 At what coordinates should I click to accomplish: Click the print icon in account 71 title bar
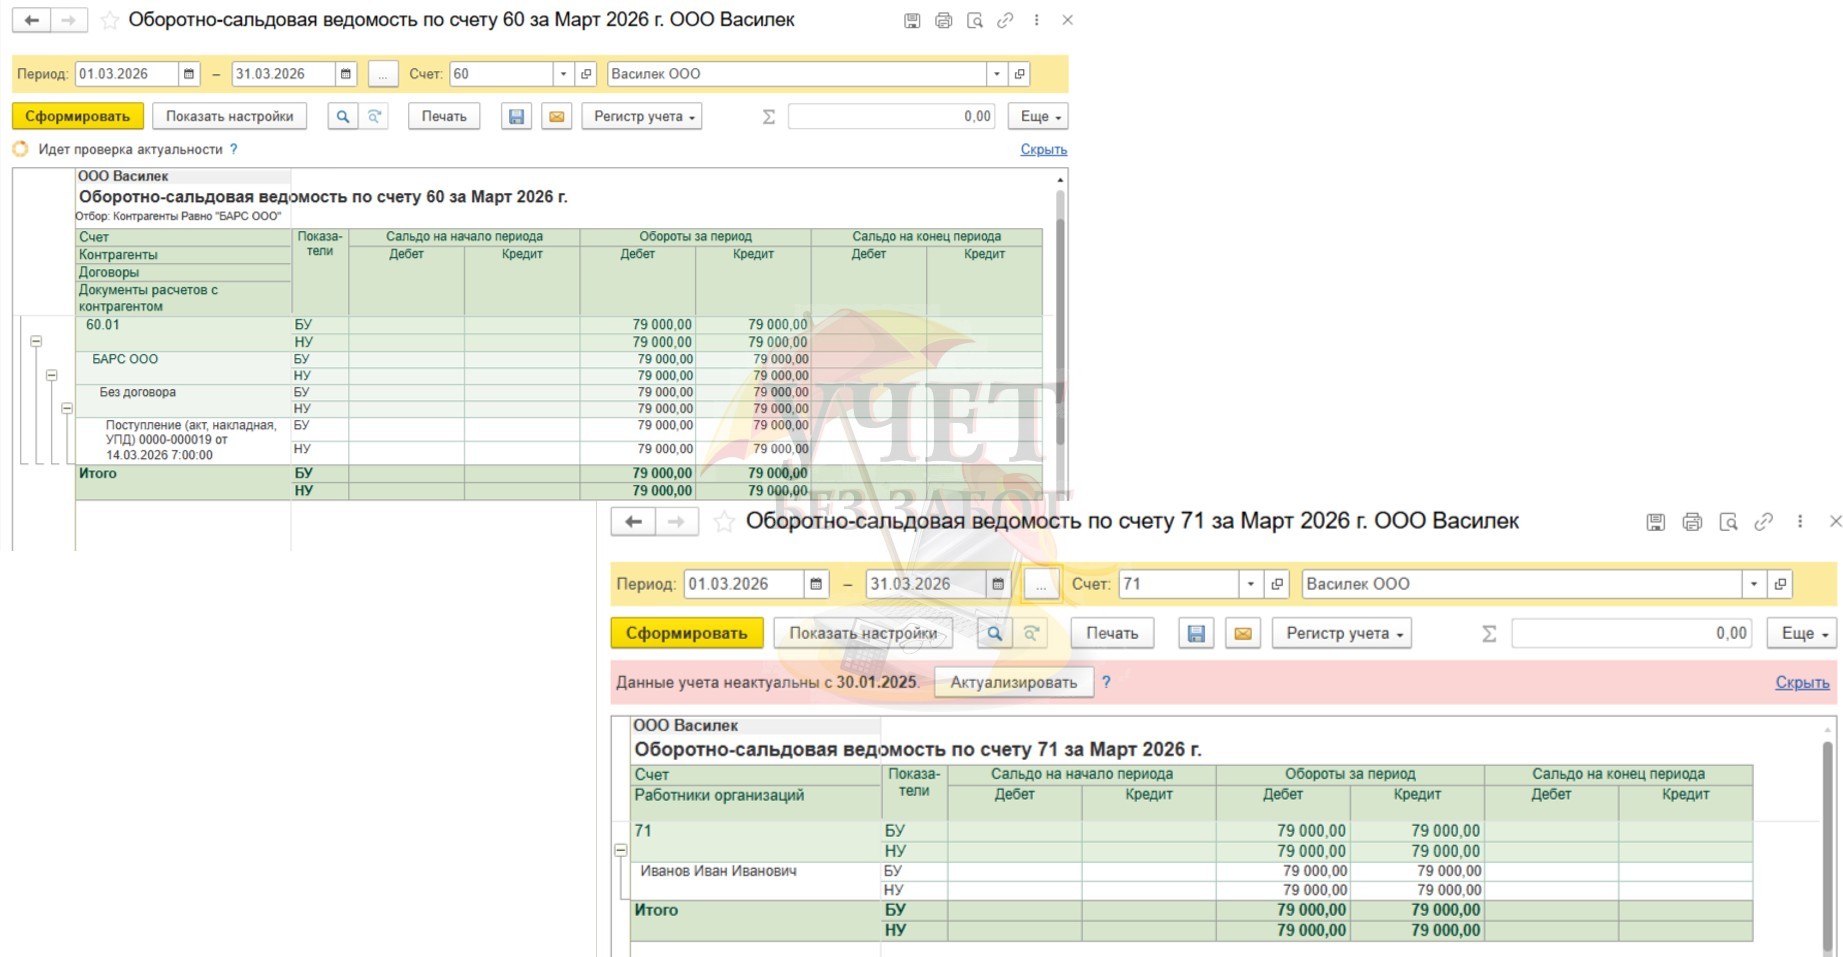(1692, 522)
